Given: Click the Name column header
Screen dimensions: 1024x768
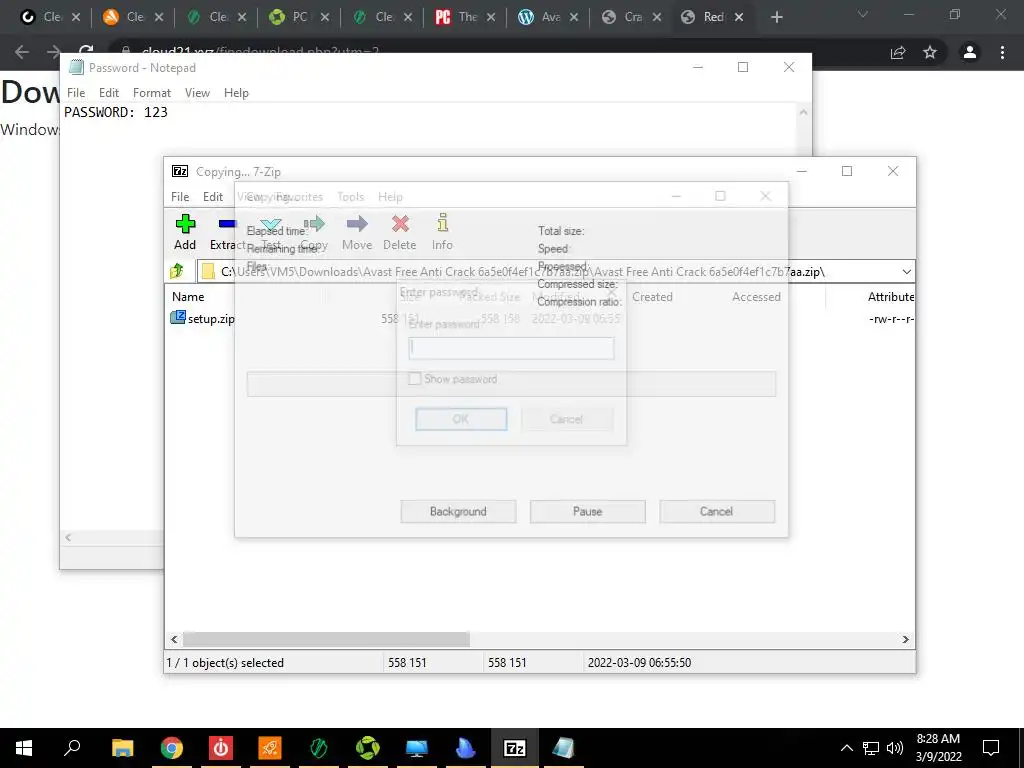Looking at the screenshot, I should click(x=188, y=296).
